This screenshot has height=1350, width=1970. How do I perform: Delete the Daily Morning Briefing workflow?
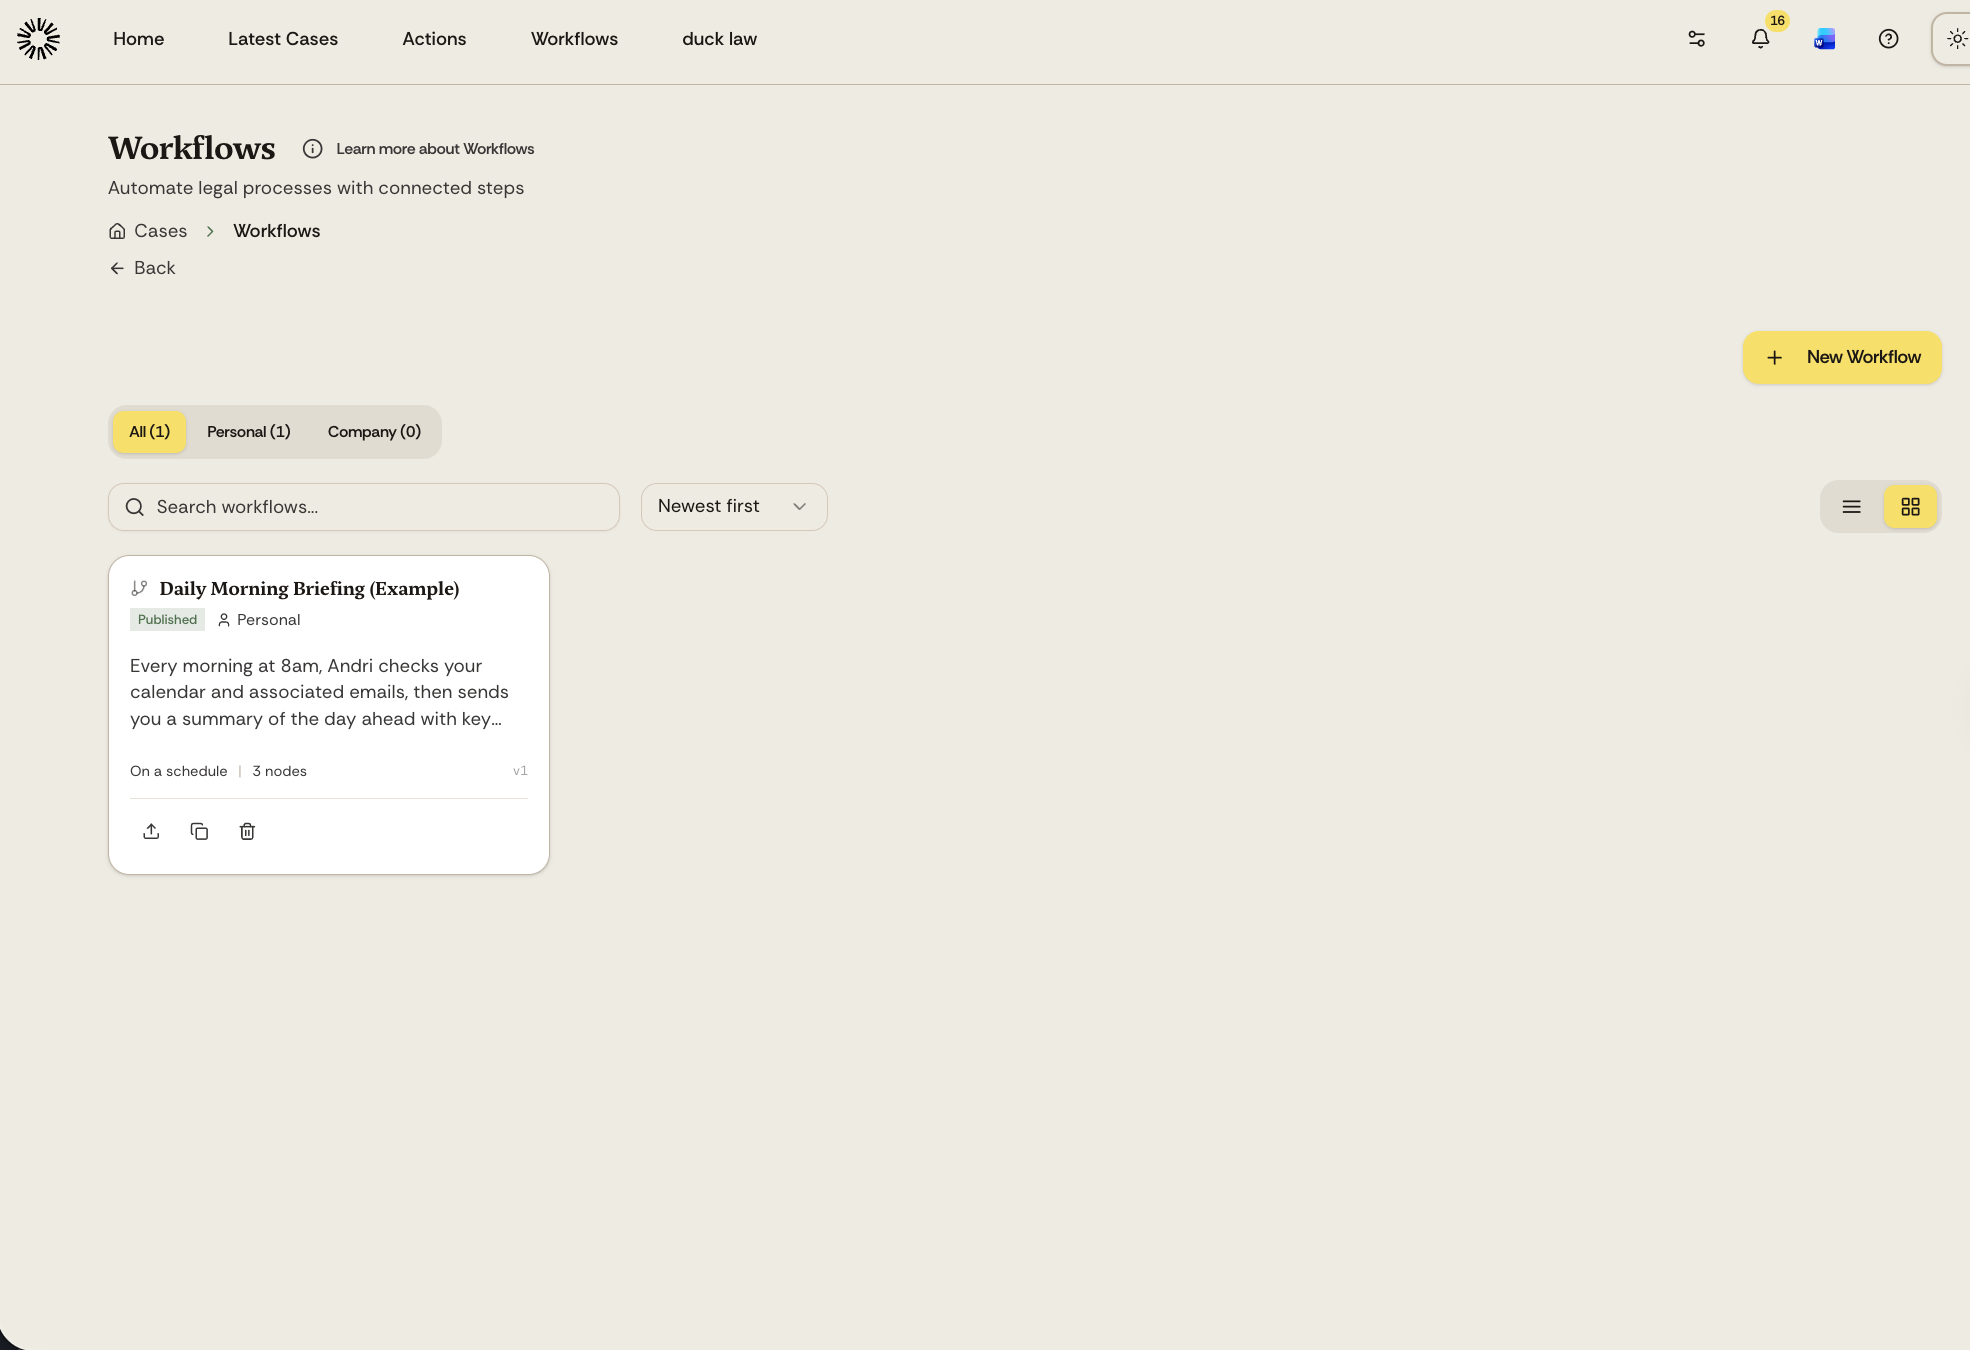247,831
